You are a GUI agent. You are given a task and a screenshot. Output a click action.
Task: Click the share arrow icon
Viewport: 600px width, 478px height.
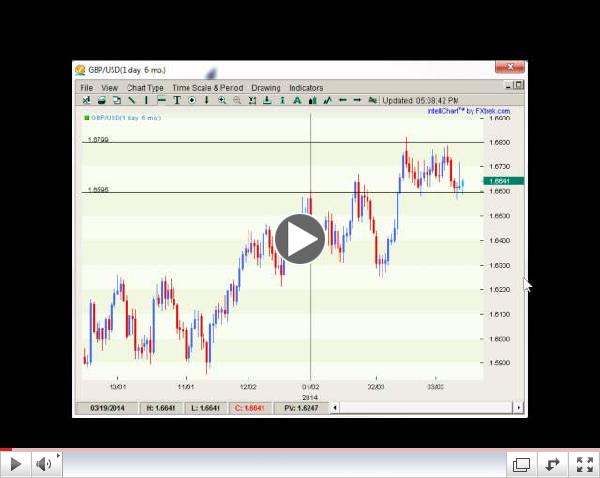(x=553, y=465)
